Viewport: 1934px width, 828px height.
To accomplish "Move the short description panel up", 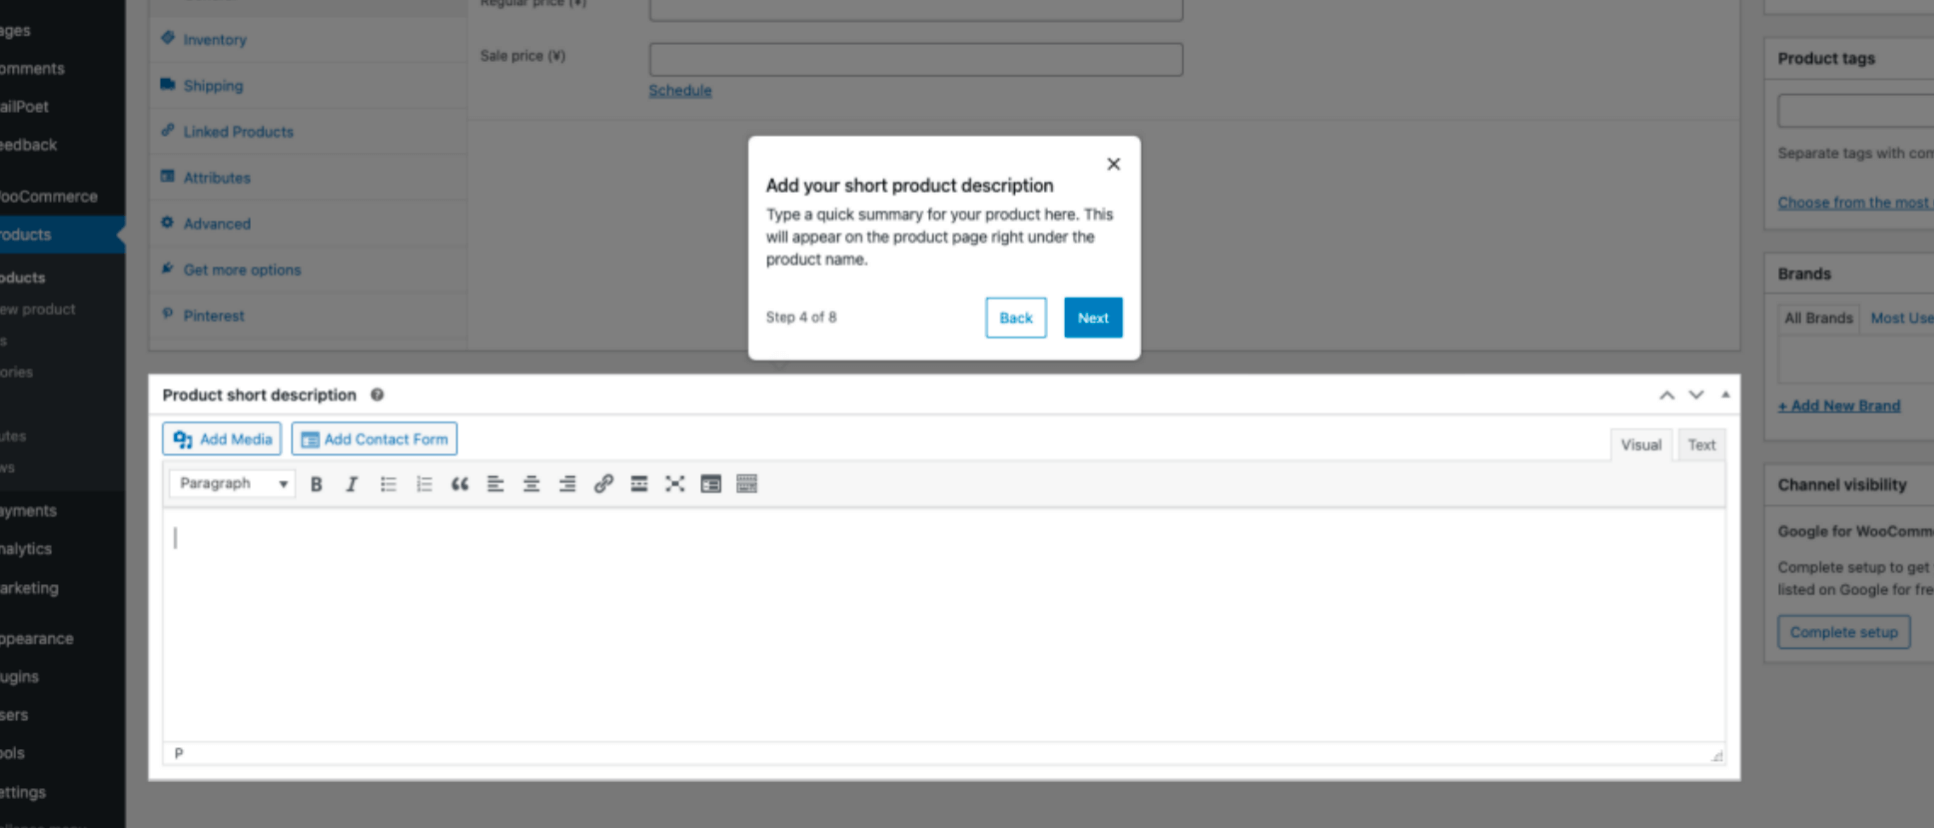I will click(x=1667, y=395).
